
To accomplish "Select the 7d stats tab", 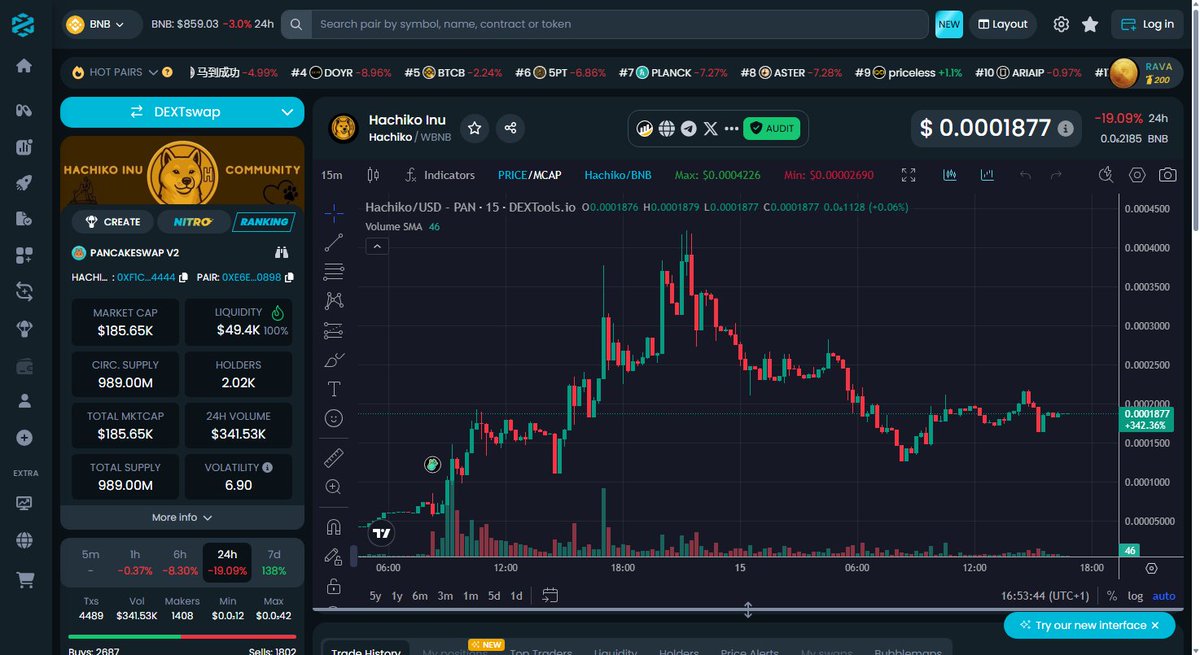I will 274,563.
